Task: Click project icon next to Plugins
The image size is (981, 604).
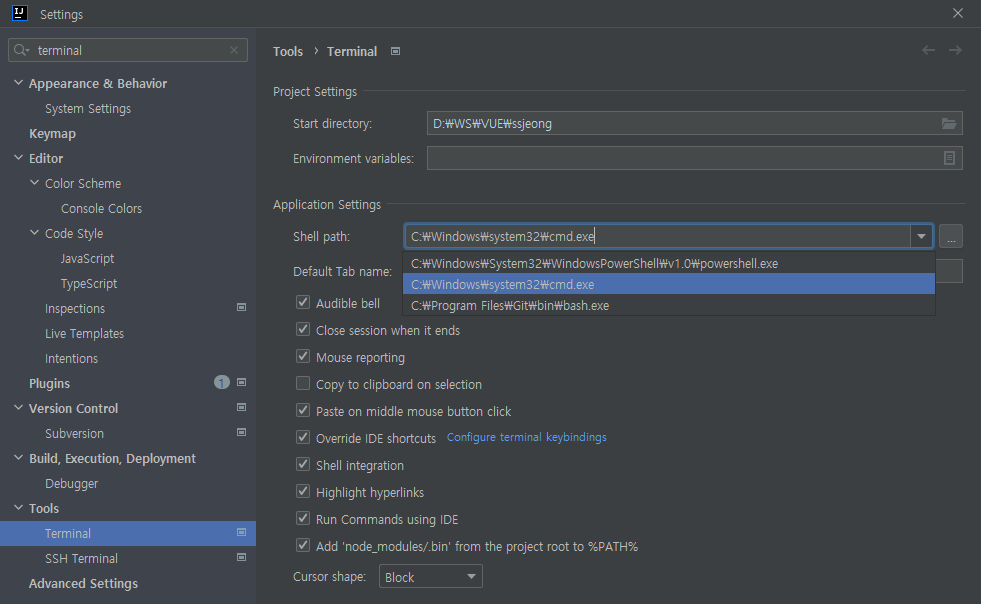Action: click(x=241, y=382)
